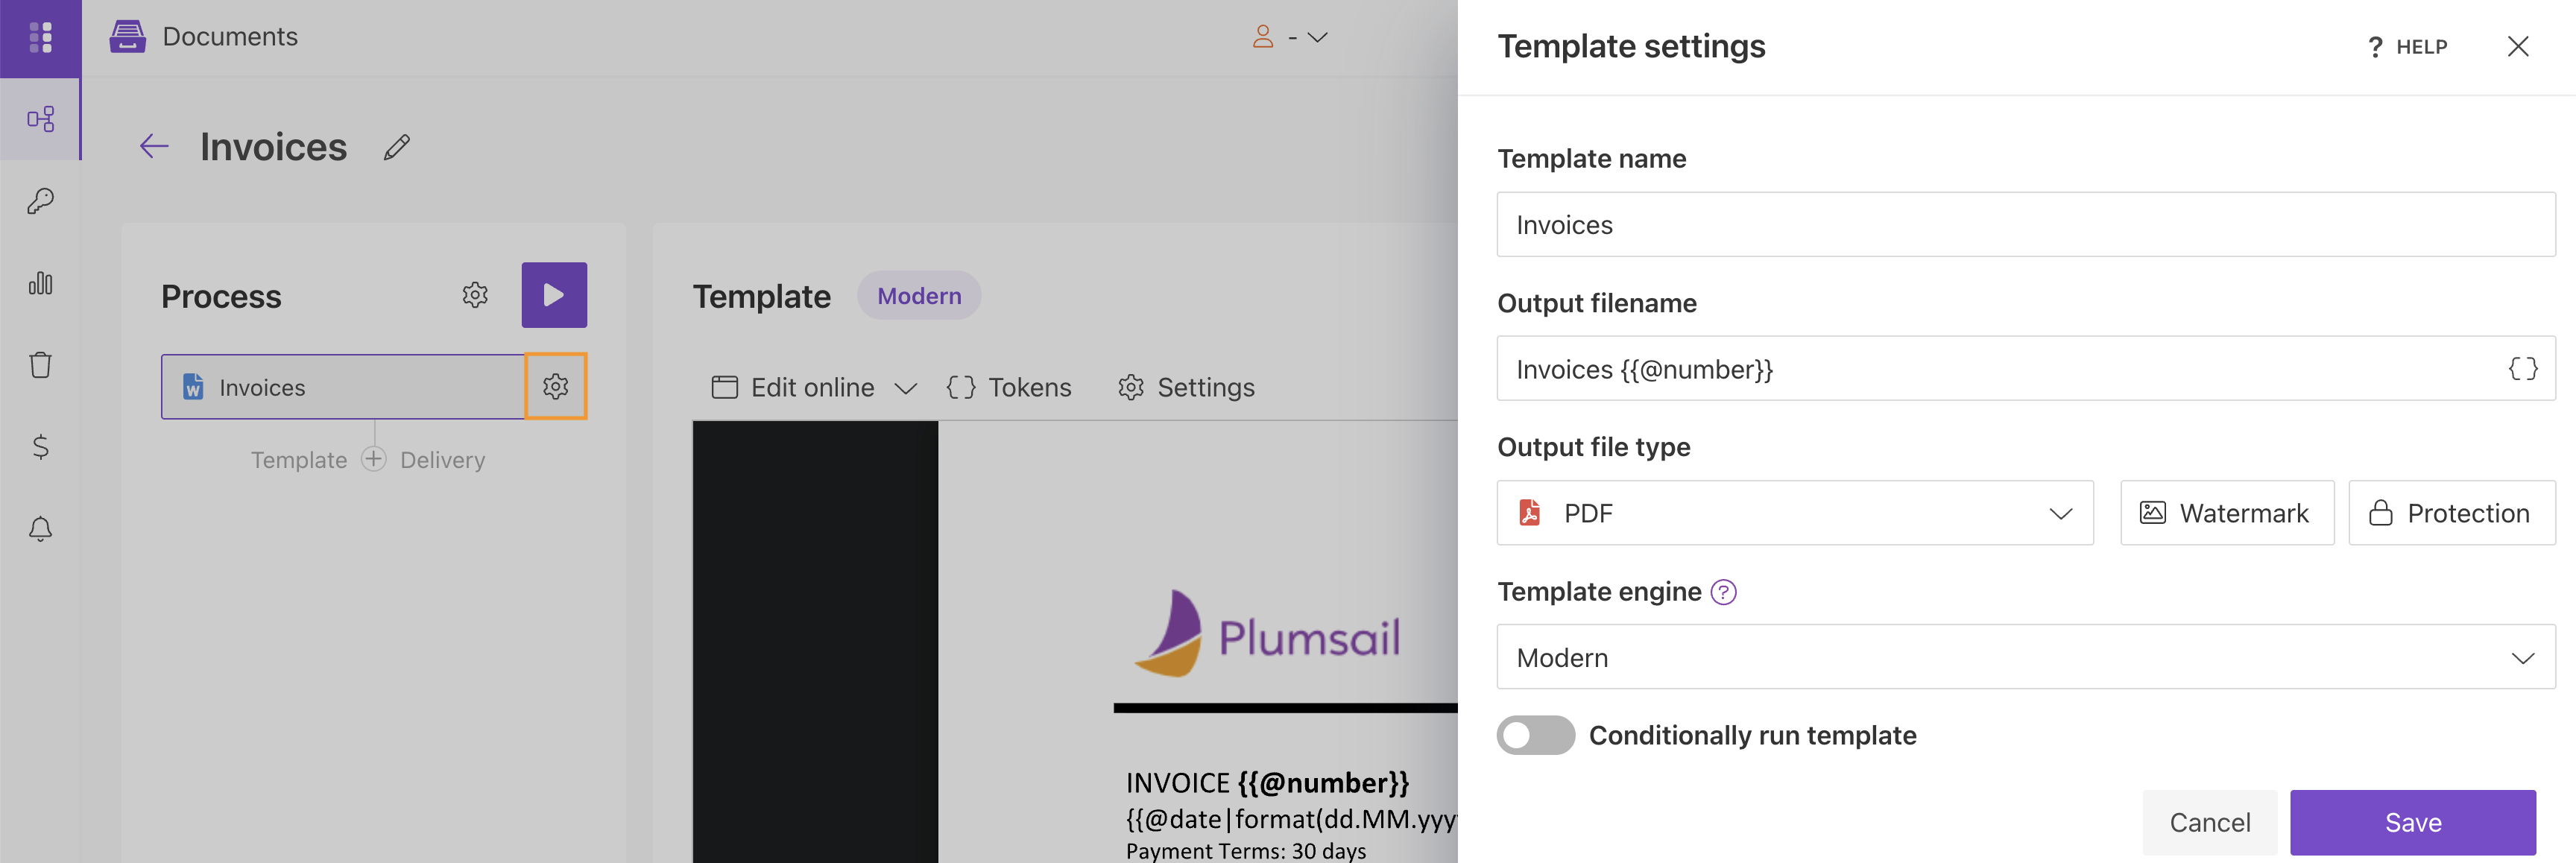The height and width of the screenshot is (863, 2576).
Task: Click the Invoices page title
Action: pyautogui.click(x=273, y=147)
